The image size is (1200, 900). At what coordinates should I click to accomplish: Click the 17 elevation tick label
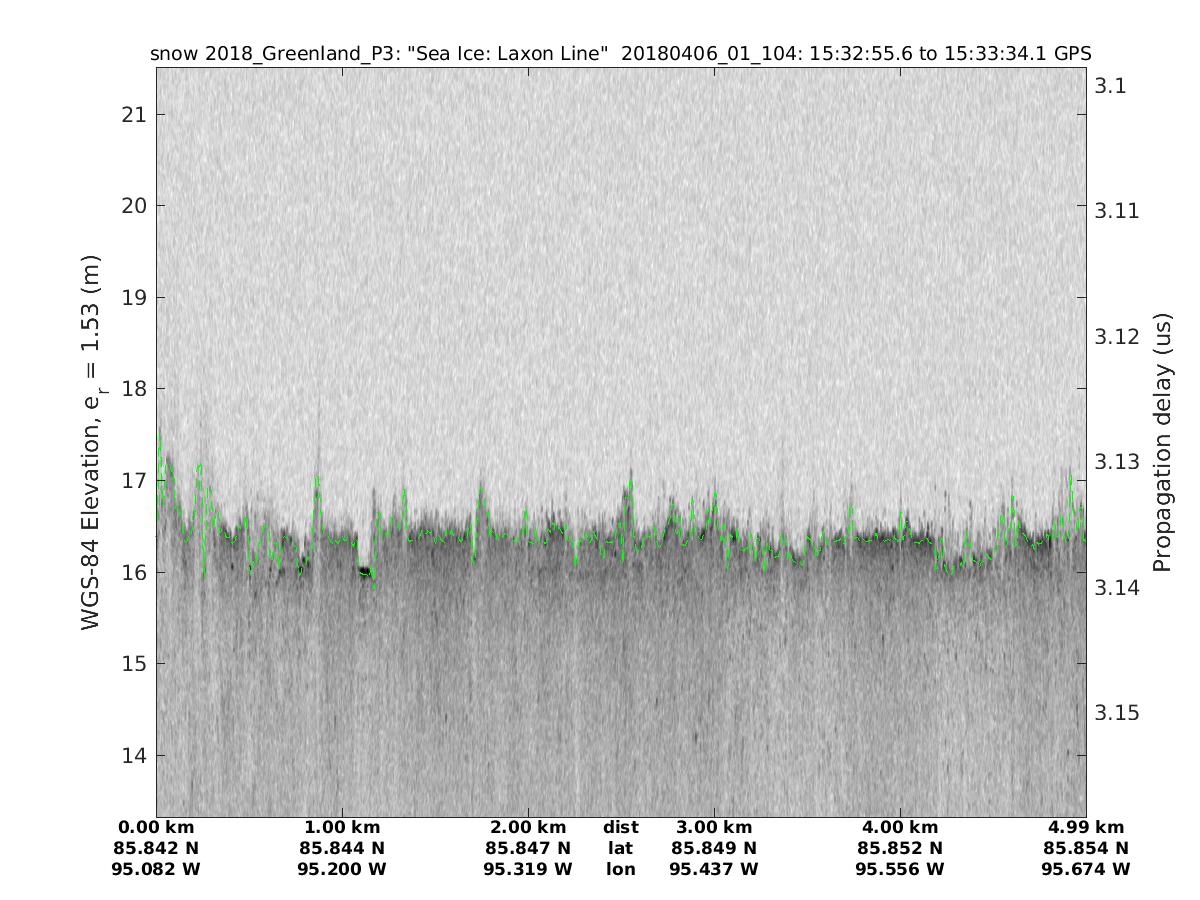pos(134,481)
